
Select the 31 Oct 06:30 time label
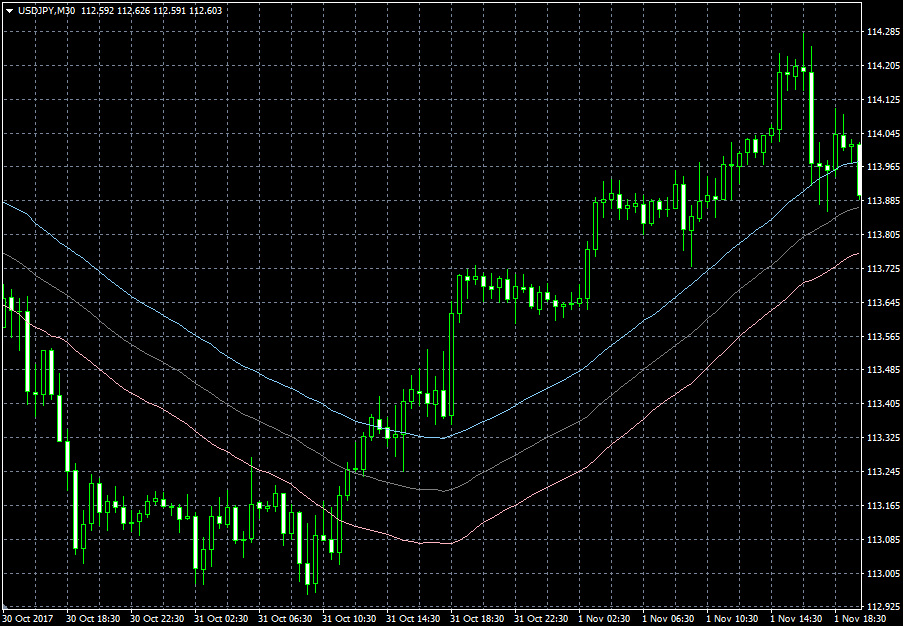pos(284,618)
